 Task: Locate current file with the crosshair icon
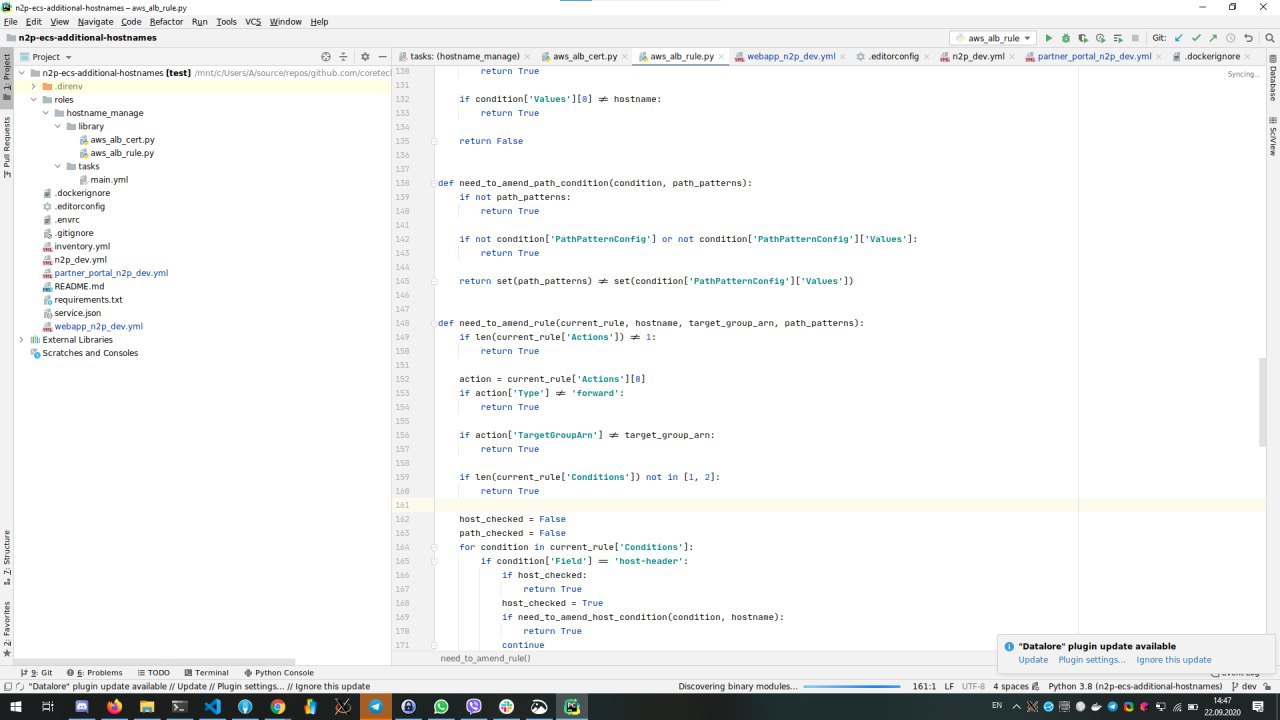click(326, 57)
